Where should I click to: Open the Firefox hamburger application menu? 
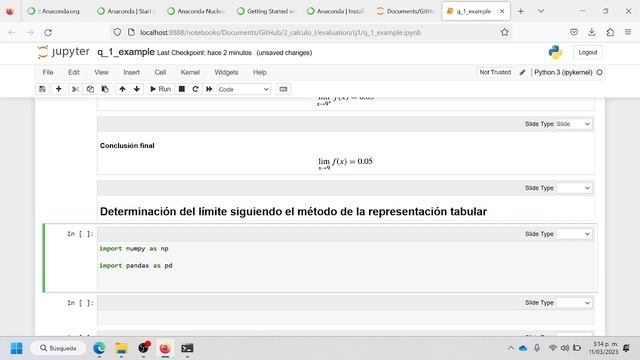628,32
